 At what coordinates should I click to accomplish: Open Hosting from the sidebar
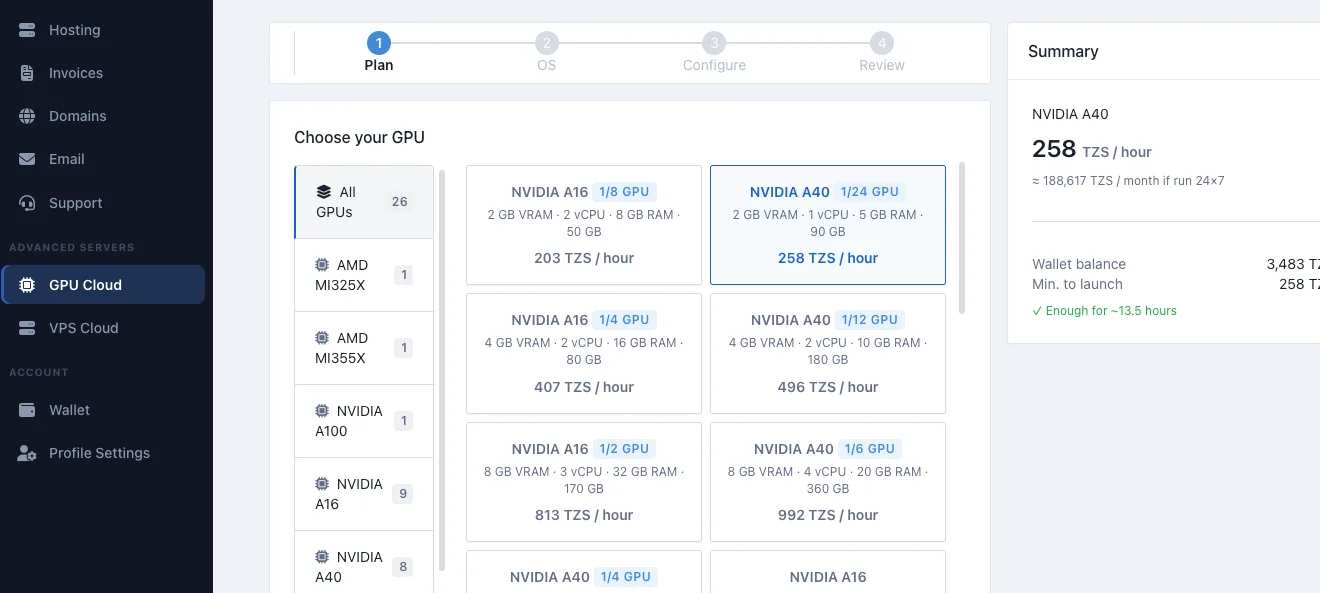[104, 30]
